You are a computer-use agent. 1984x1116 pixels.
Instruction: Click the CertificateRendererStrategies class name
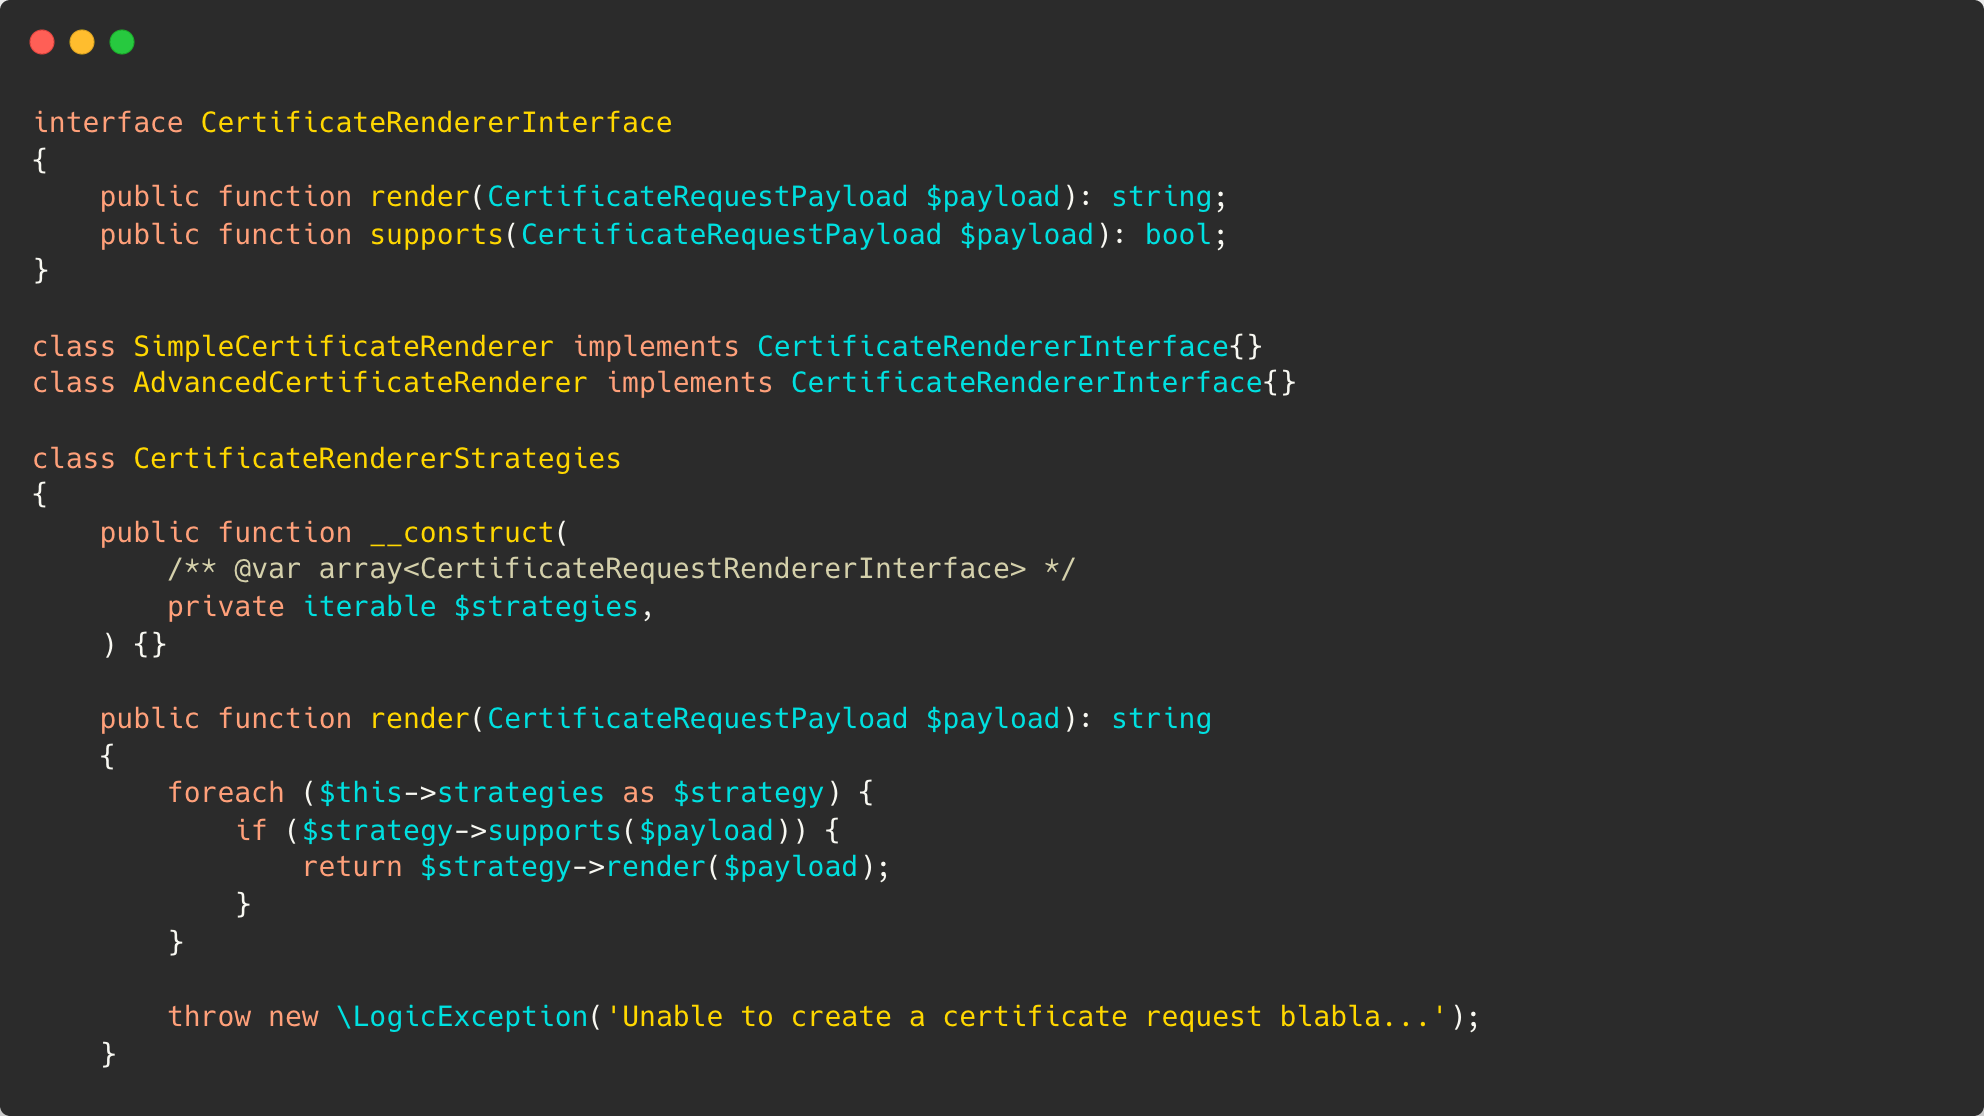[377, 459]
